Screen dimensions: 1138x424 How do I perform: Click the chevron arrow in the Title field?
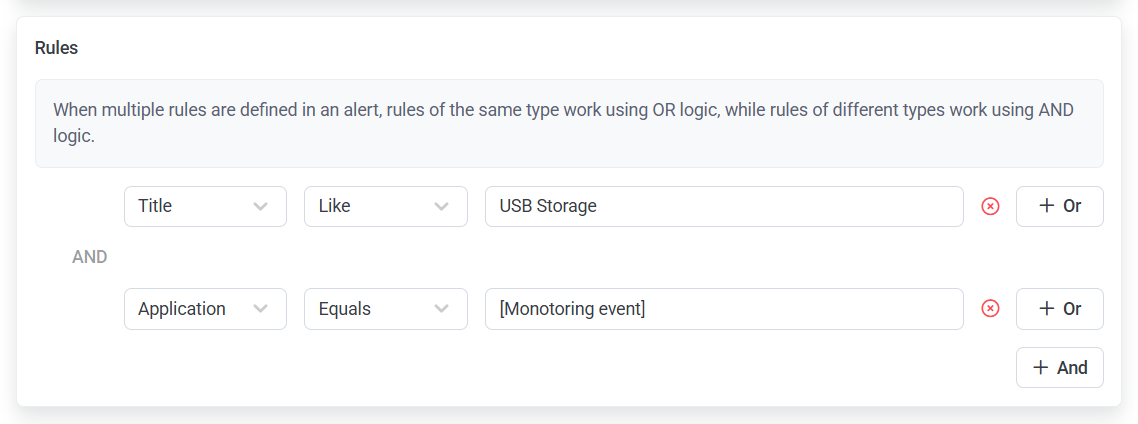click(x=261, y=206)
